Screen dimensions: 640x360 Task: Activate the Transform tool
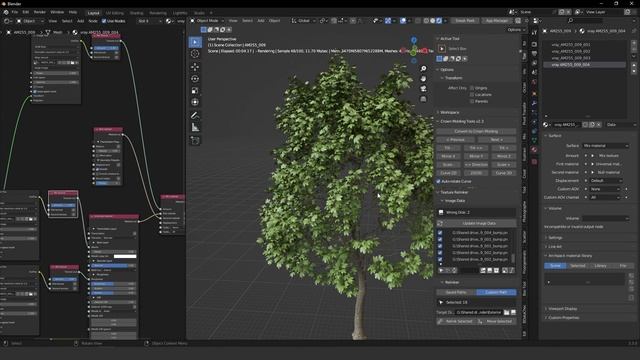(x=195, y=102)
